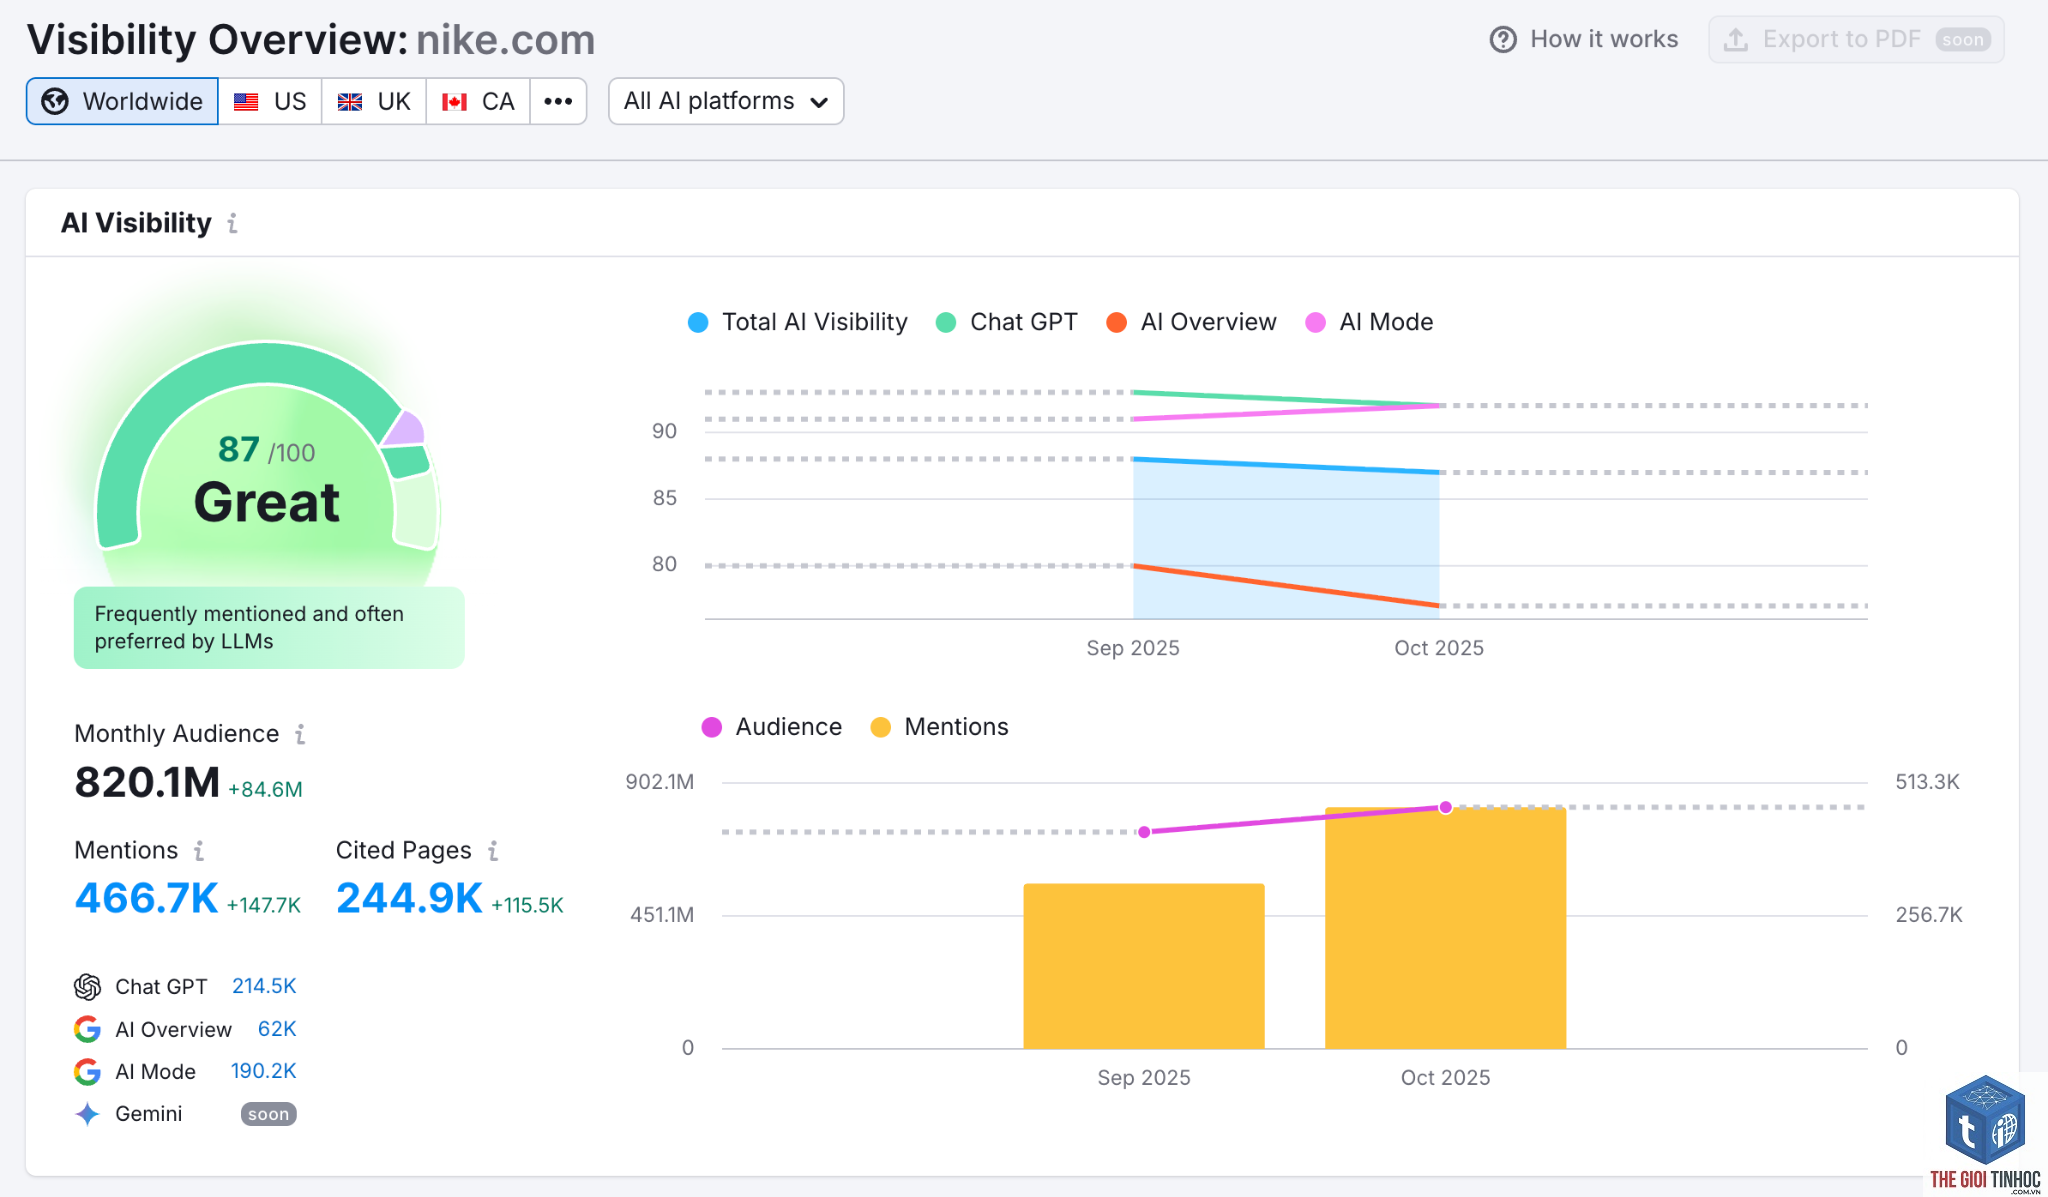Click the UK flag icon
The width and height of the screenshot is (2048, 1197).
point(350,101)
